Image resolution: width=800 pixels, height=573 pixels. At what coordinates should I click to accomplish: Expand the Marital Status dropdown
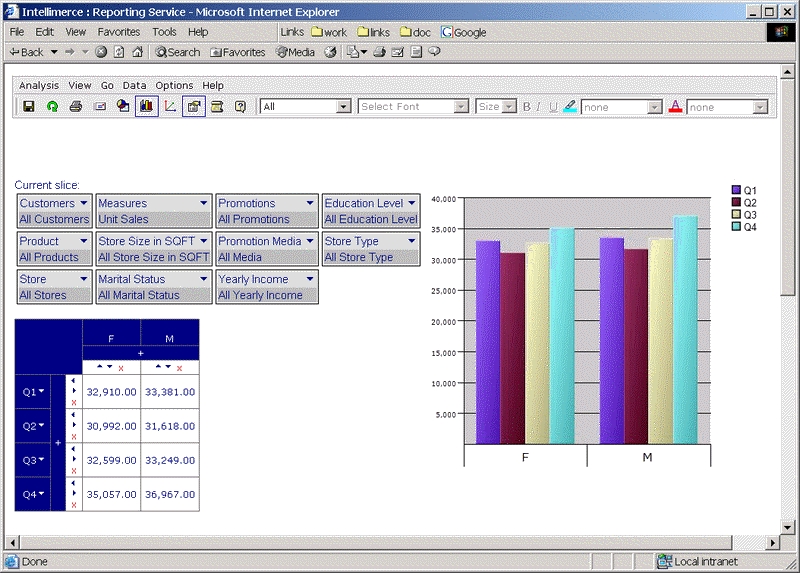coord(204,279)
